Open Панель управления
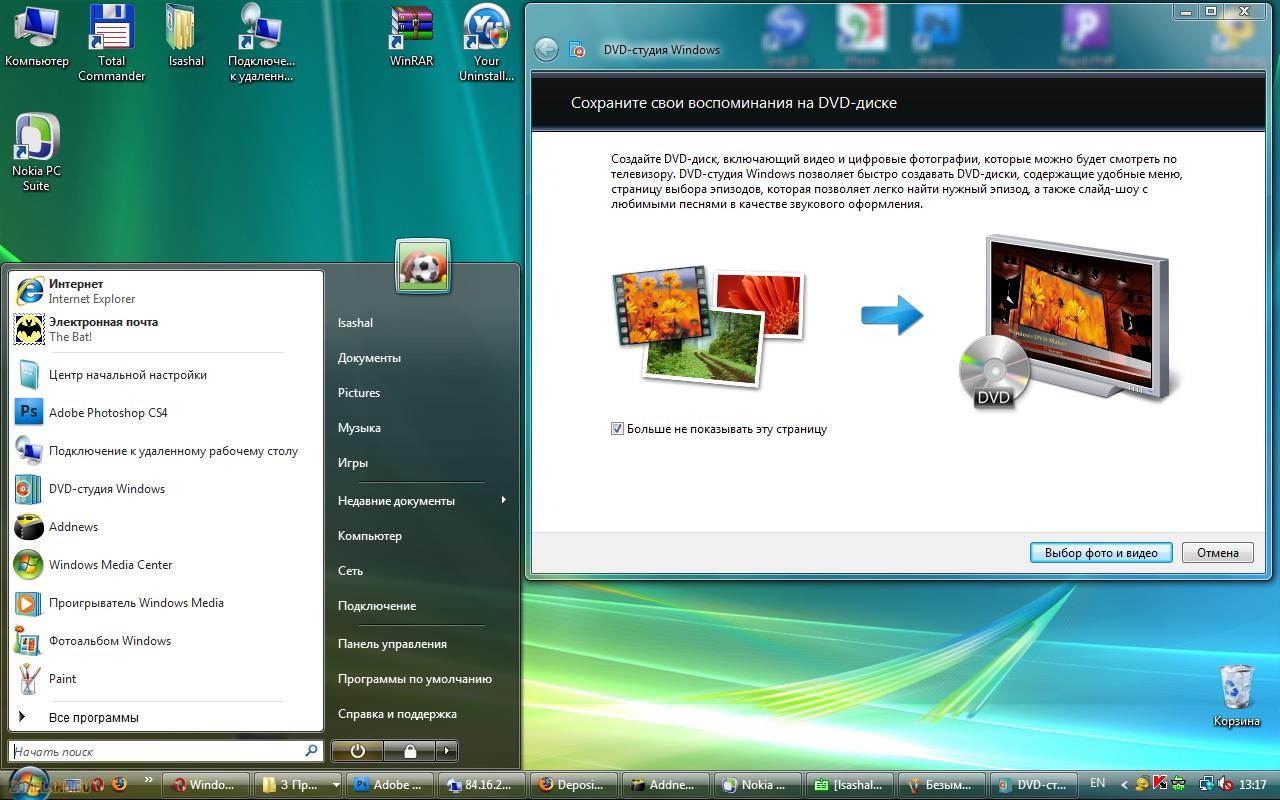The image size is (1280, 800). click(x=392, y=643)
